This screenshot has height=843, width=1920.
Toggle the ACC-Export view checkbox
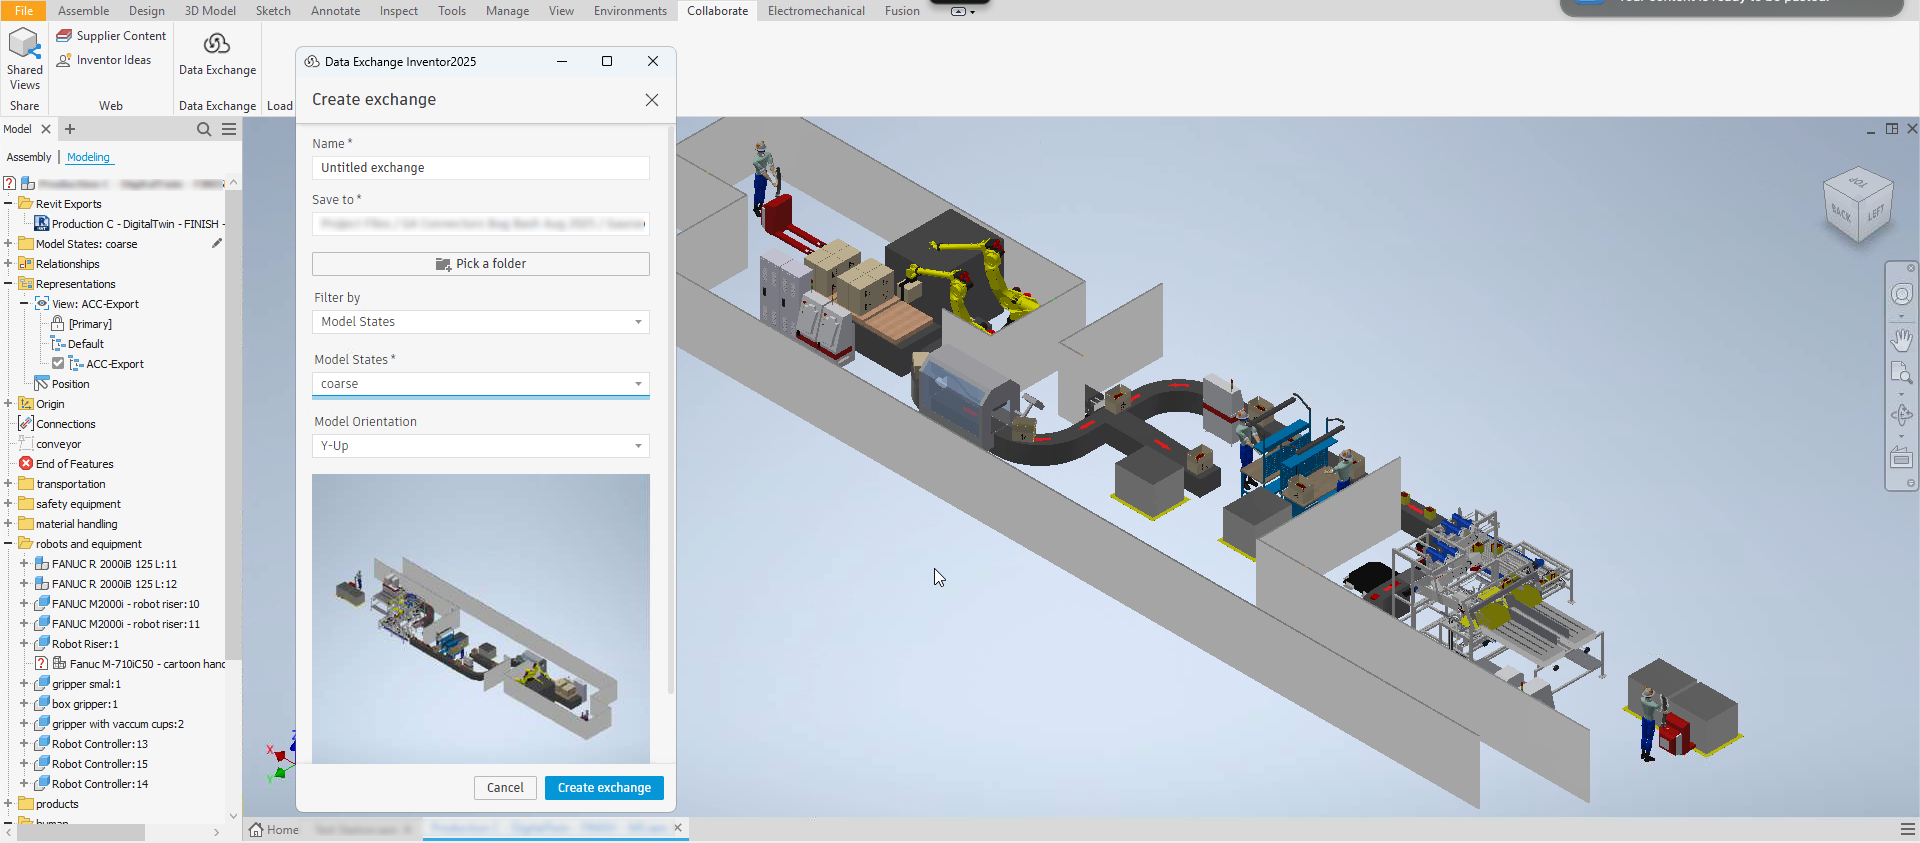[58, 364]
